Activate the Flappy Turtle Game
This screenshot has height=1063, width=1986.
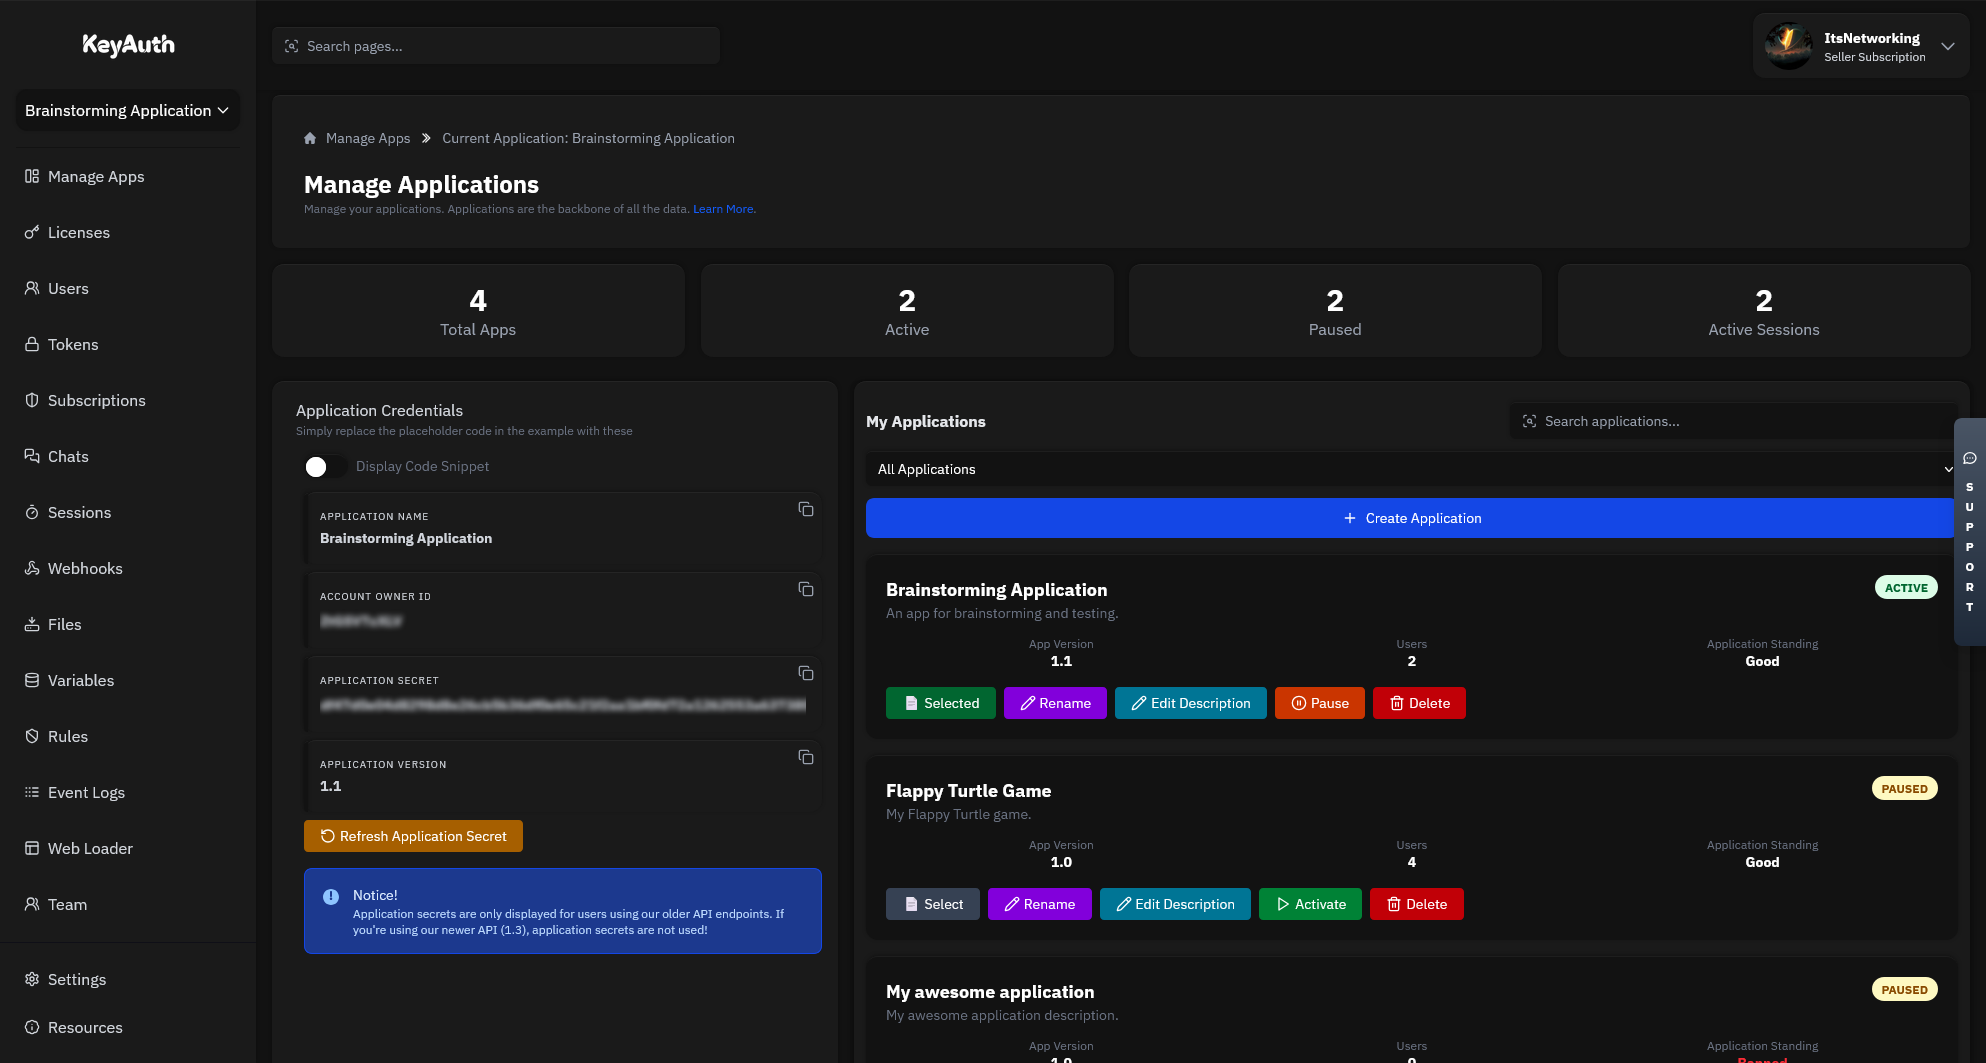(x=1310, y=904)
